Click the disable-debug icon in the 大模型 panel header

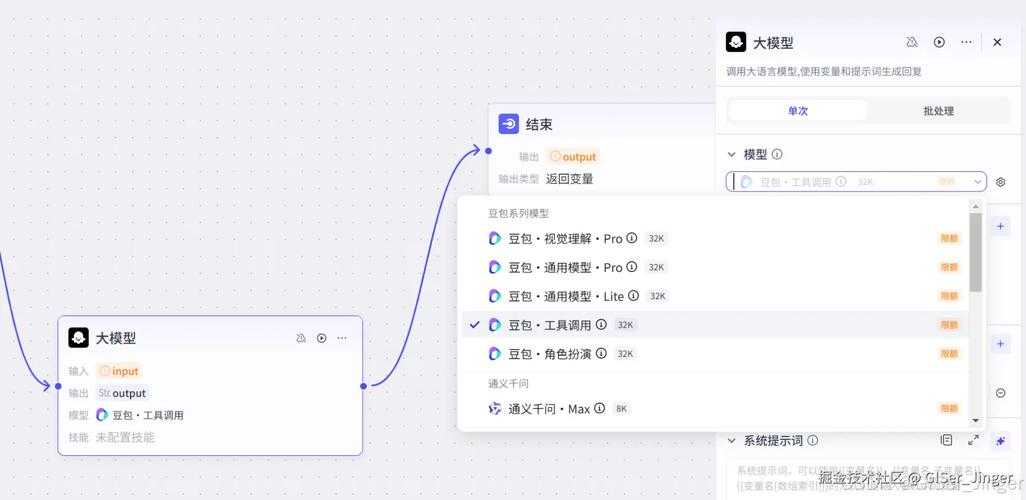(911, 42)
